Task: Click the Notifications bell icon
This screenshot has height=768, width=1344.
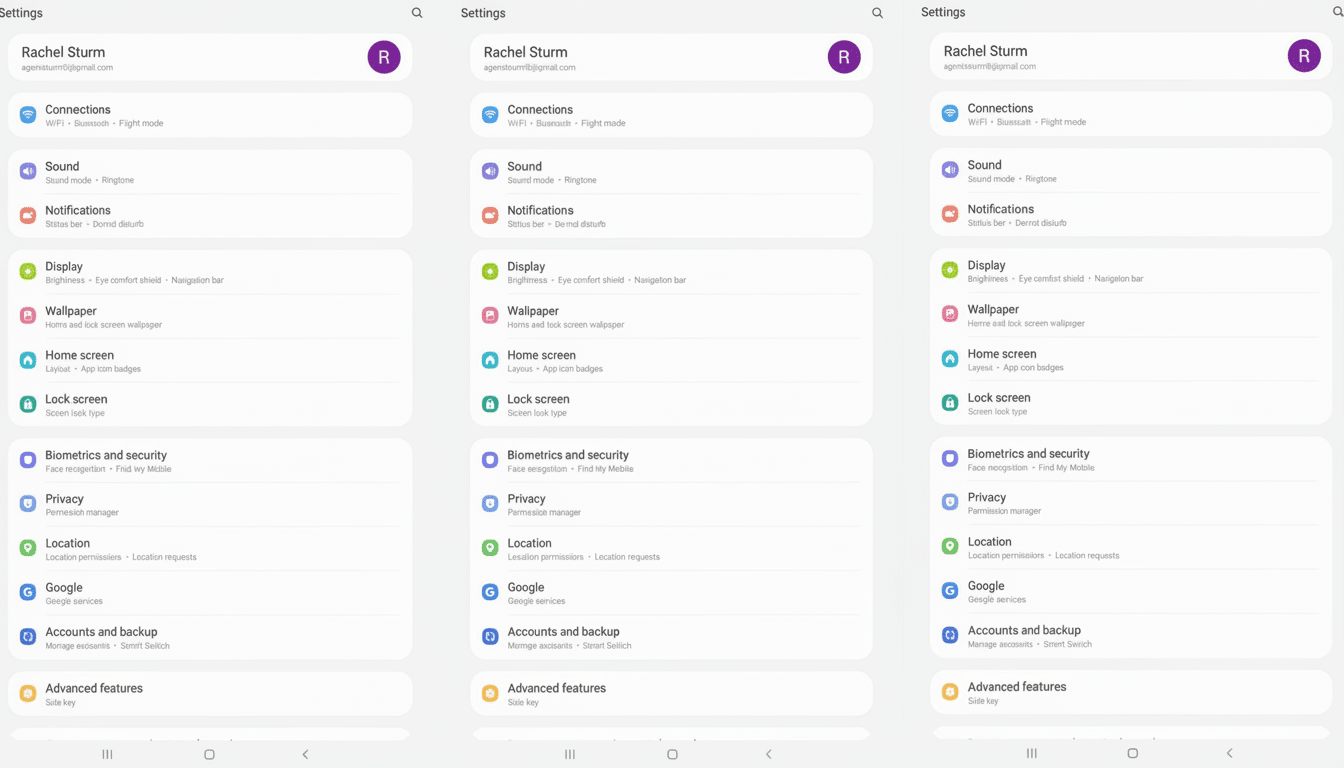Action: pyautogui.click(x=26, y=215)
